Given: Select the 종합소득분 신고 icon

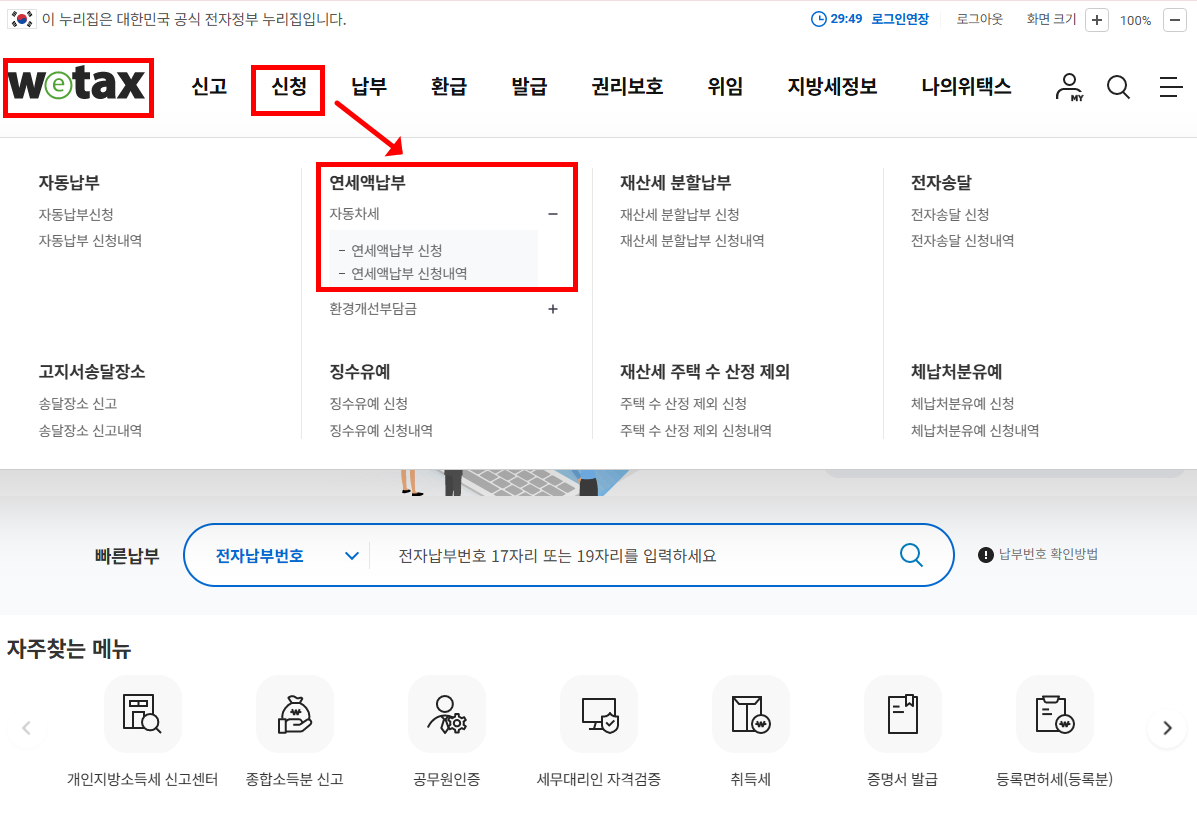Looking at the screenshot, I should 295,714.
